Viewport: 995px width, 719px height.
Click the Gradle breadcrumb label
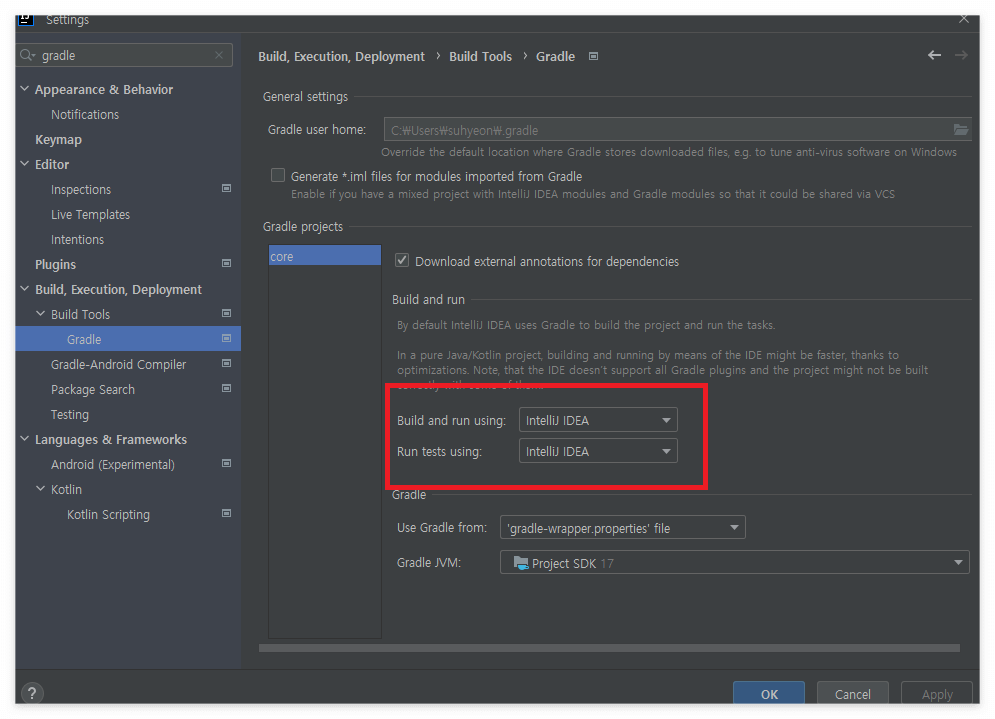point(555,56)
